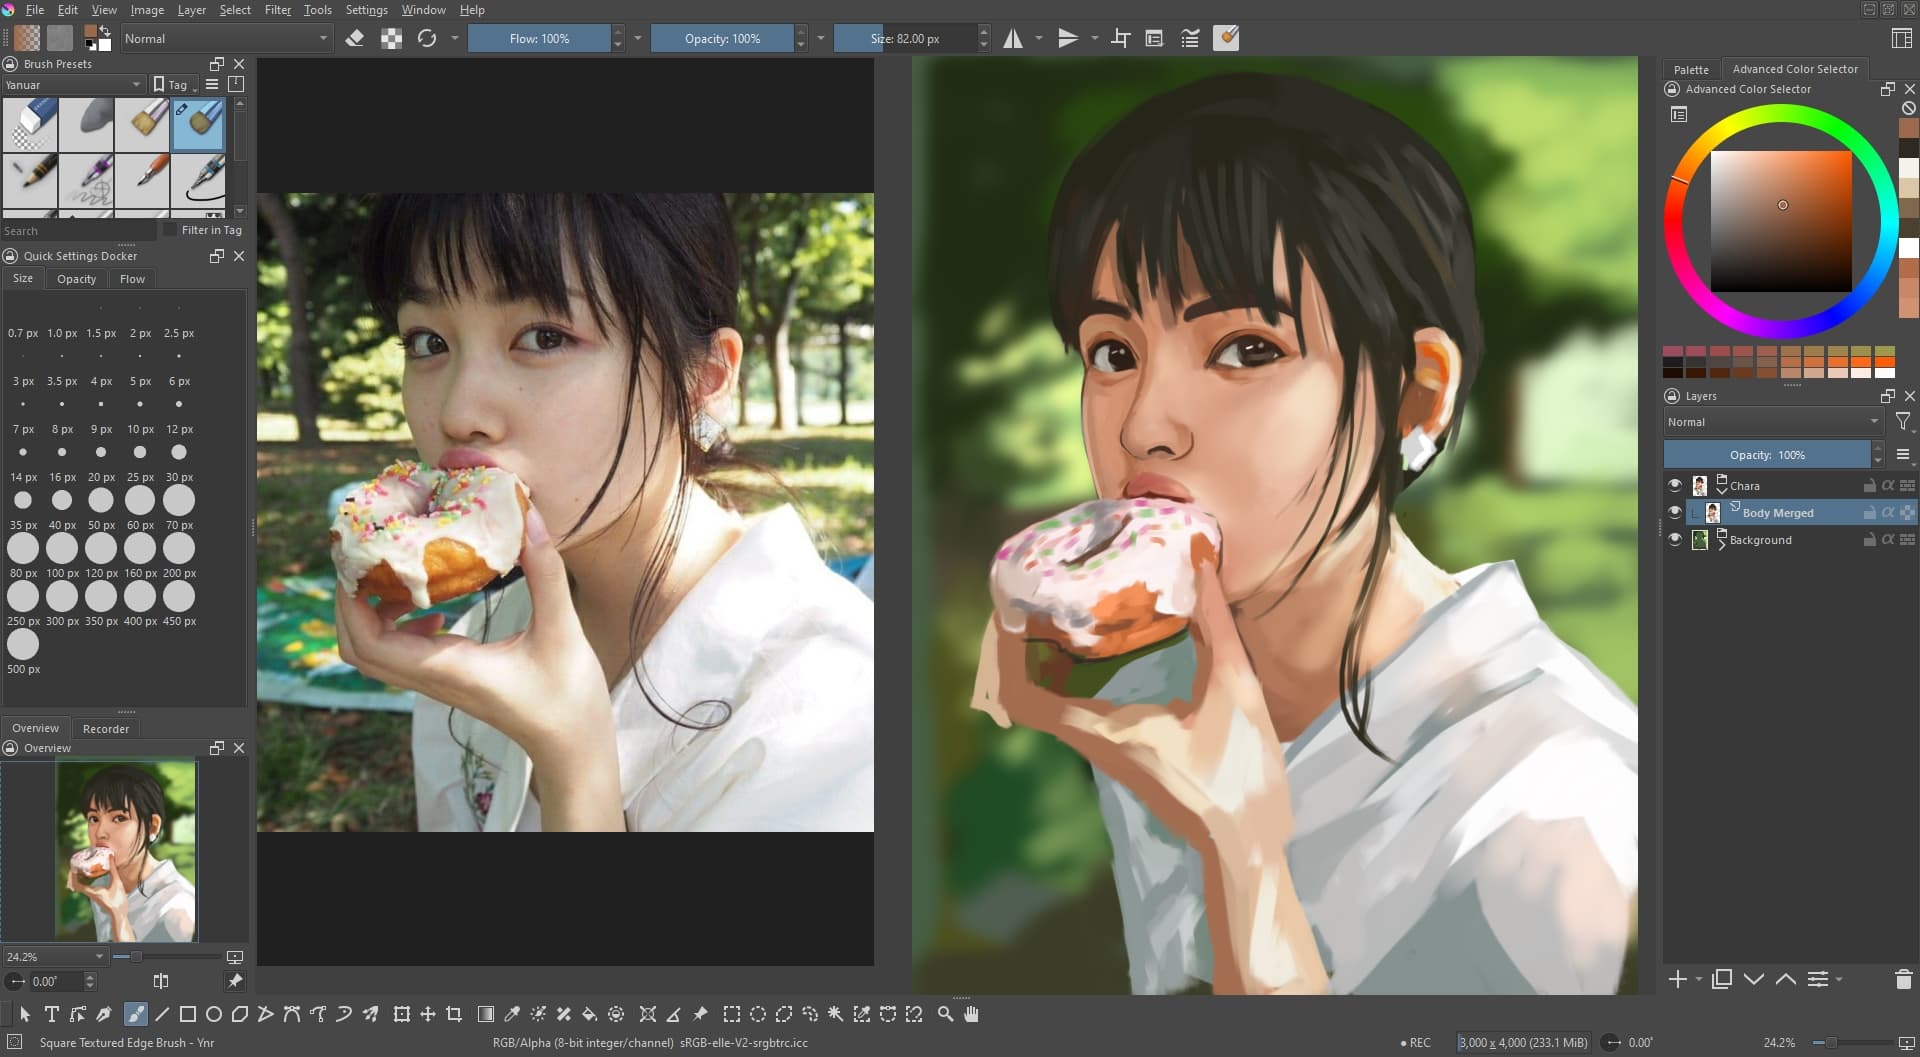This screenshot has width=1920, height=1057.
Task: Click the horizontal mirror tool icon
Action: pyautogui.click(x=1013, y=39)
